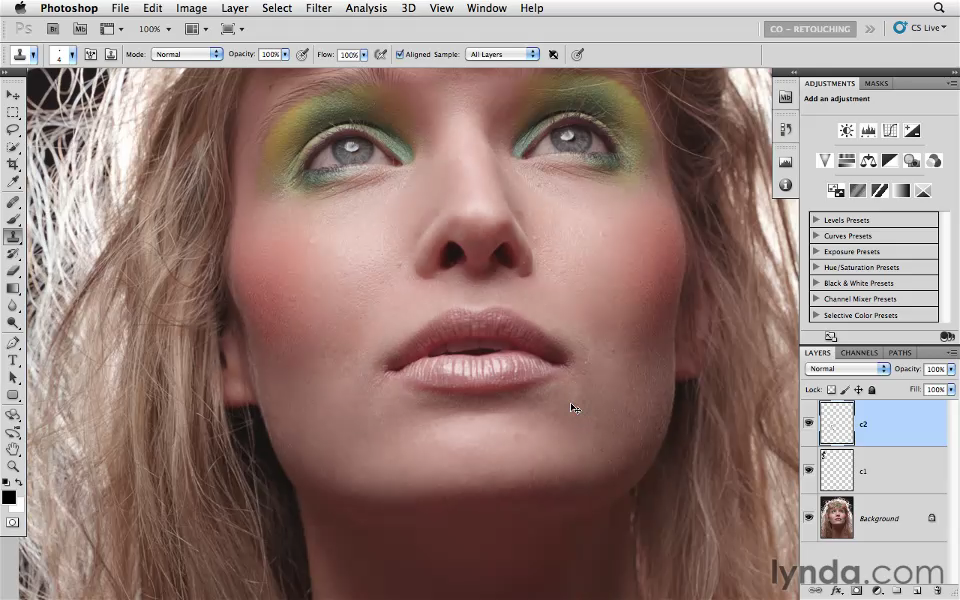Viewport: 960px width, 600px height.
Task: Toggle lock position
Action: pos(858,389)
